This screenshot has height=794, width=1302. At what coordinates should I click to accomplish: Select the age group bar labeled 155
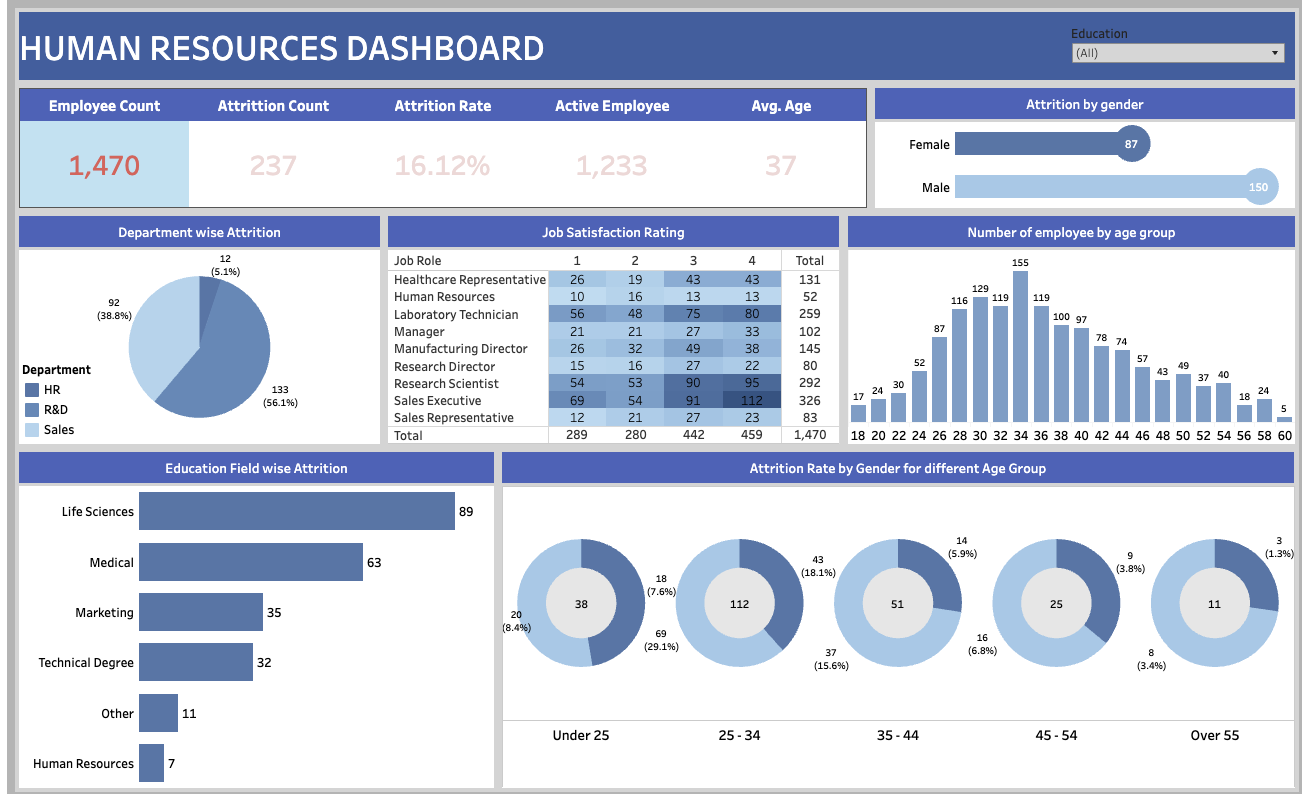(x=1020, y=346)
